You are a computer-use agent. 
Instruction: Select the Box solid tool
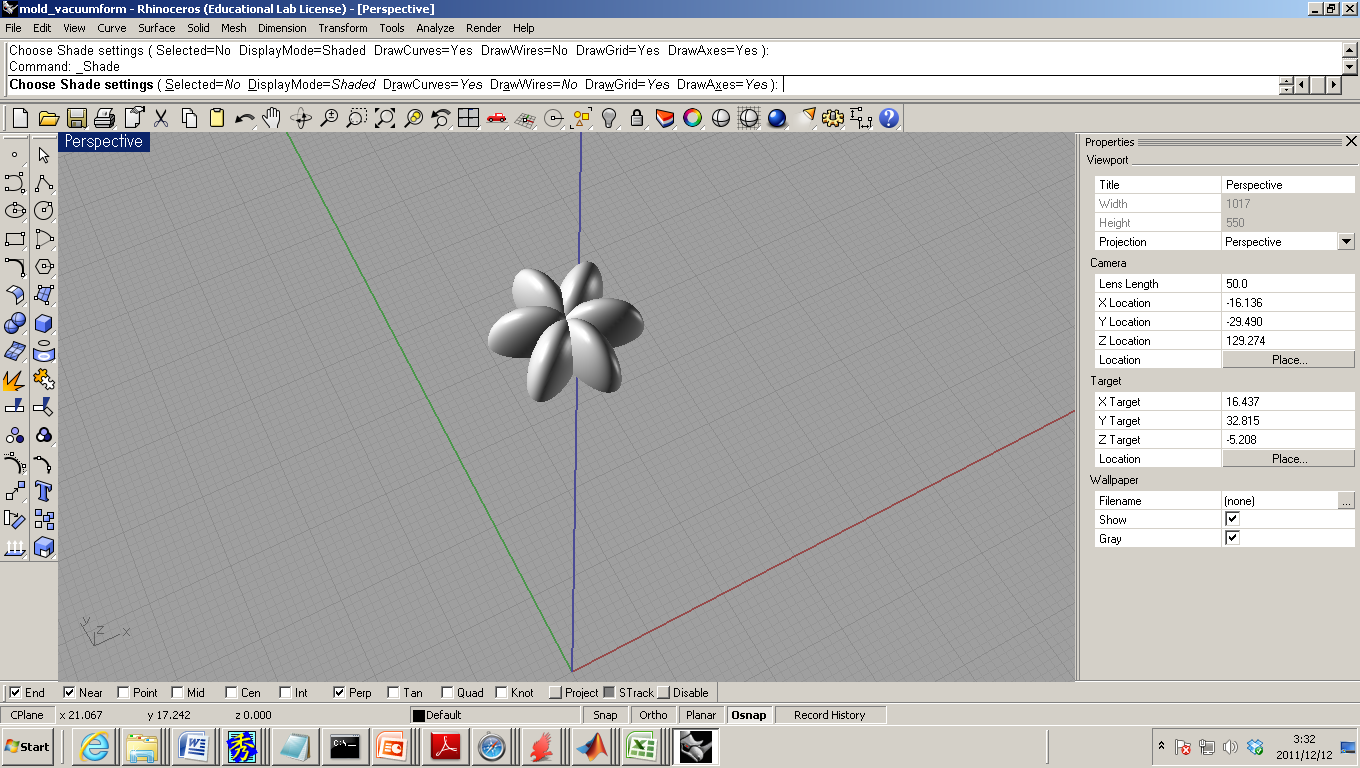click(x=43, y=323)
